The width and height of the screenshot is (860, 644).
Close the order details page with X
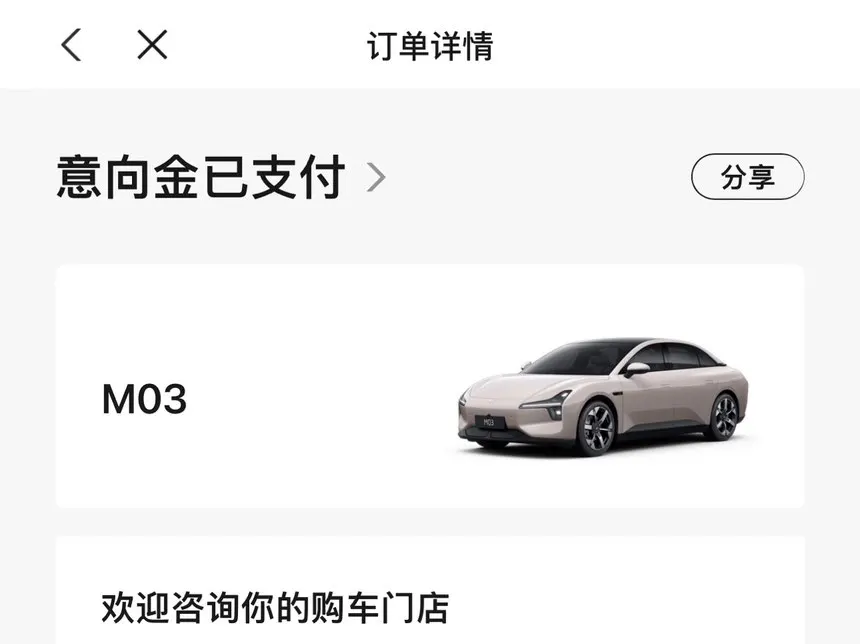[x=152, y=44]
